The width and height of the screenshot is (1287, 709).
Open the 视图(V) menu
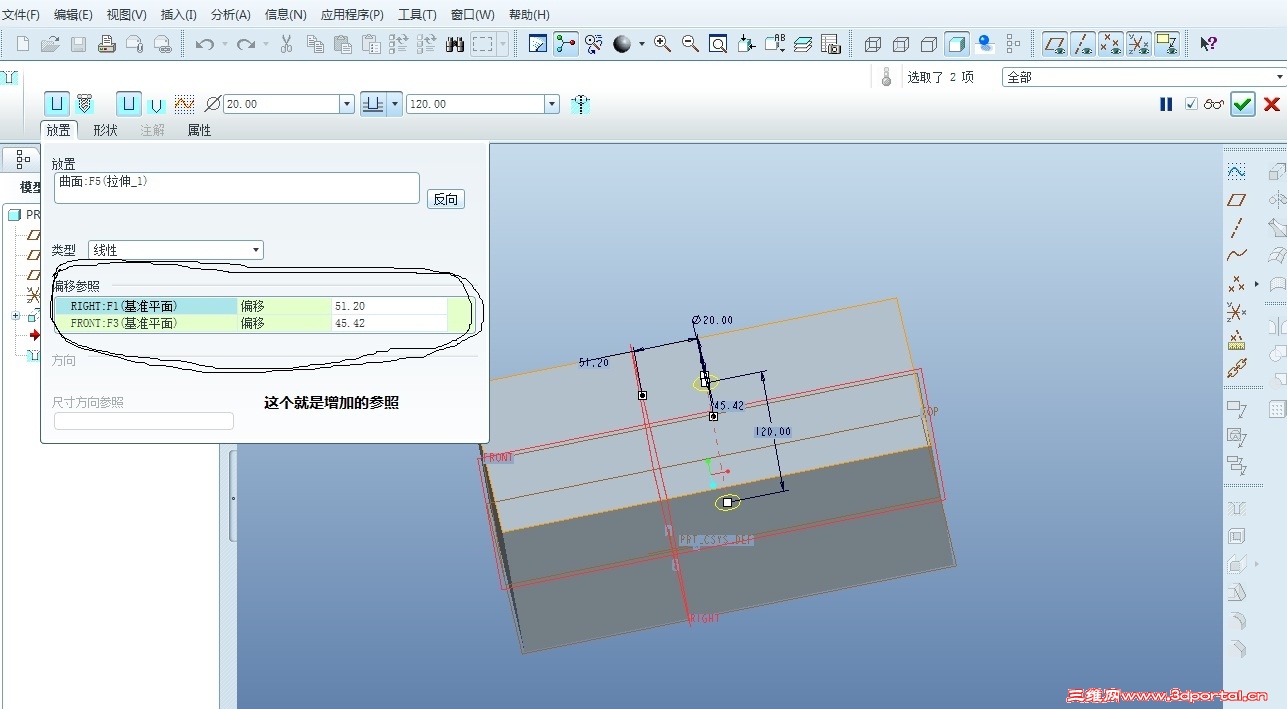127,15
